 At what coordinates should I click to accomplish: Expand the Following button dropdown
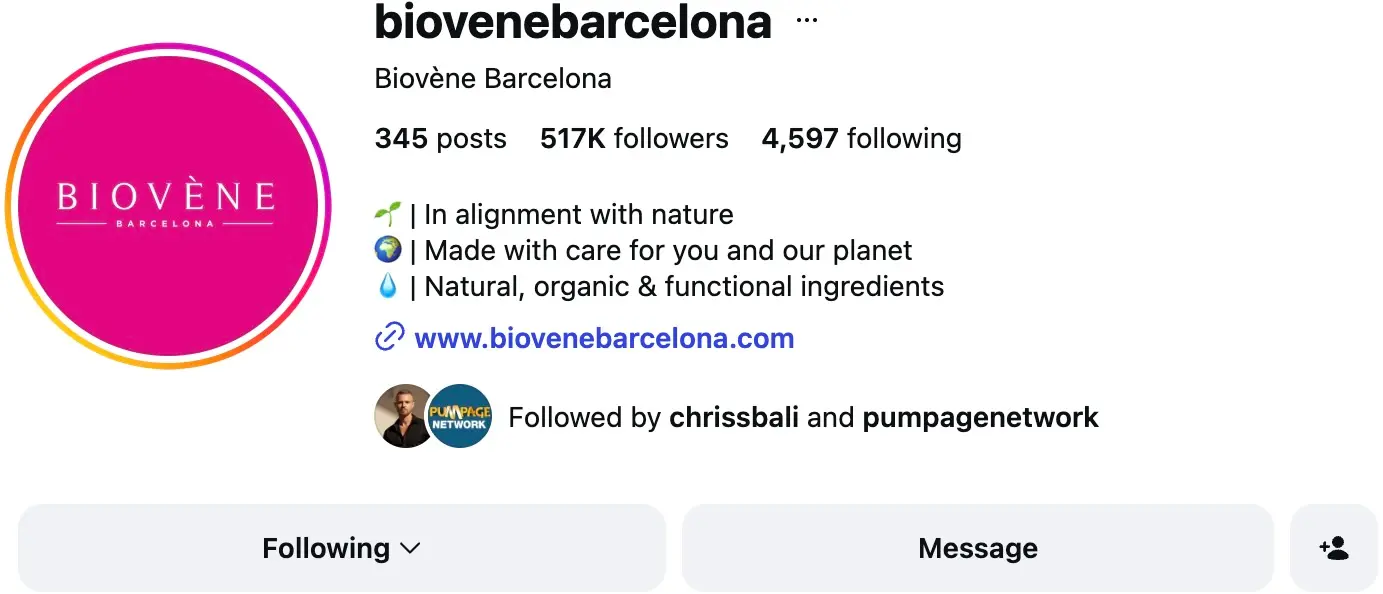pyautogui.click(x=341, y=547)
